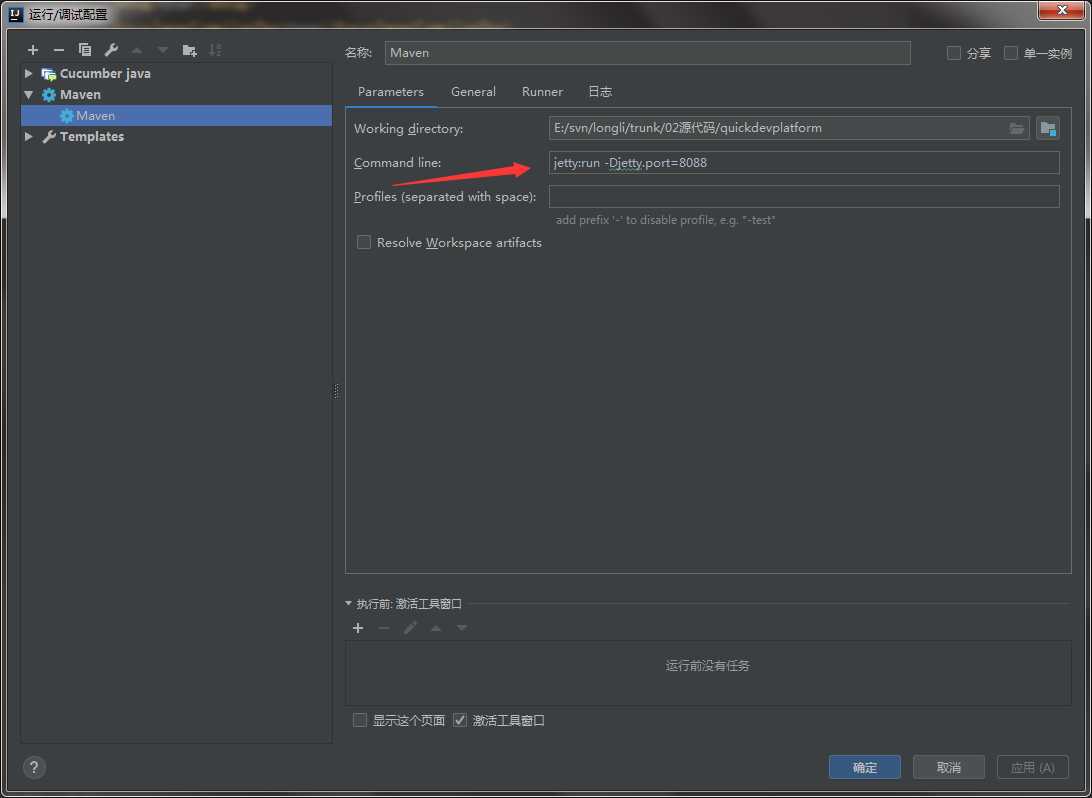Click the splitter handle between panels

336,391
